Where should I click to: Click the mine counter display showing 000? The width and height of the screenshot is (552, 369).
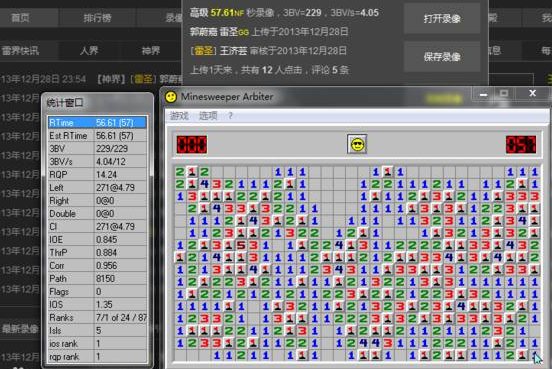click(x=192, y=144)
